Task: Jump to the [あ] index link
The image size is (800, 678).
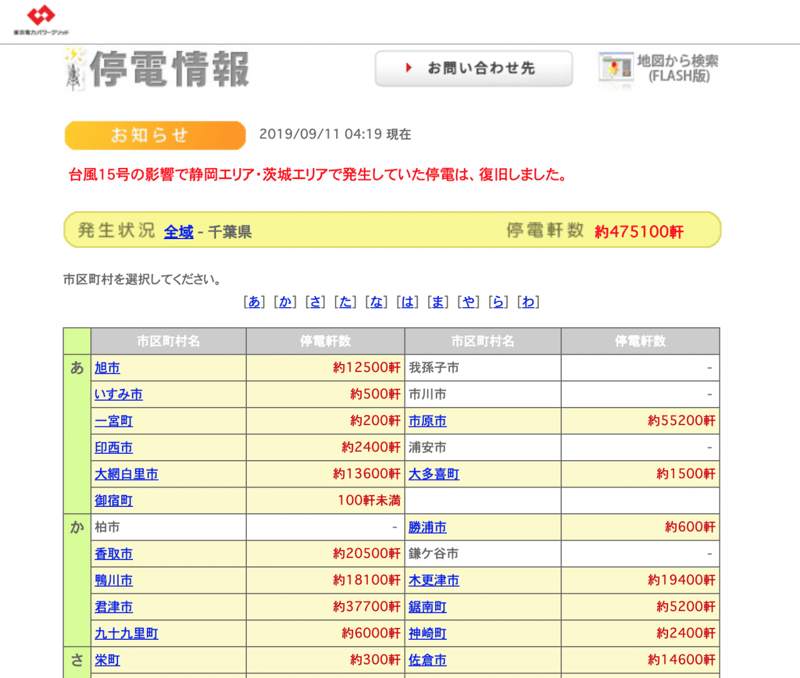Action: click(255, 302)
